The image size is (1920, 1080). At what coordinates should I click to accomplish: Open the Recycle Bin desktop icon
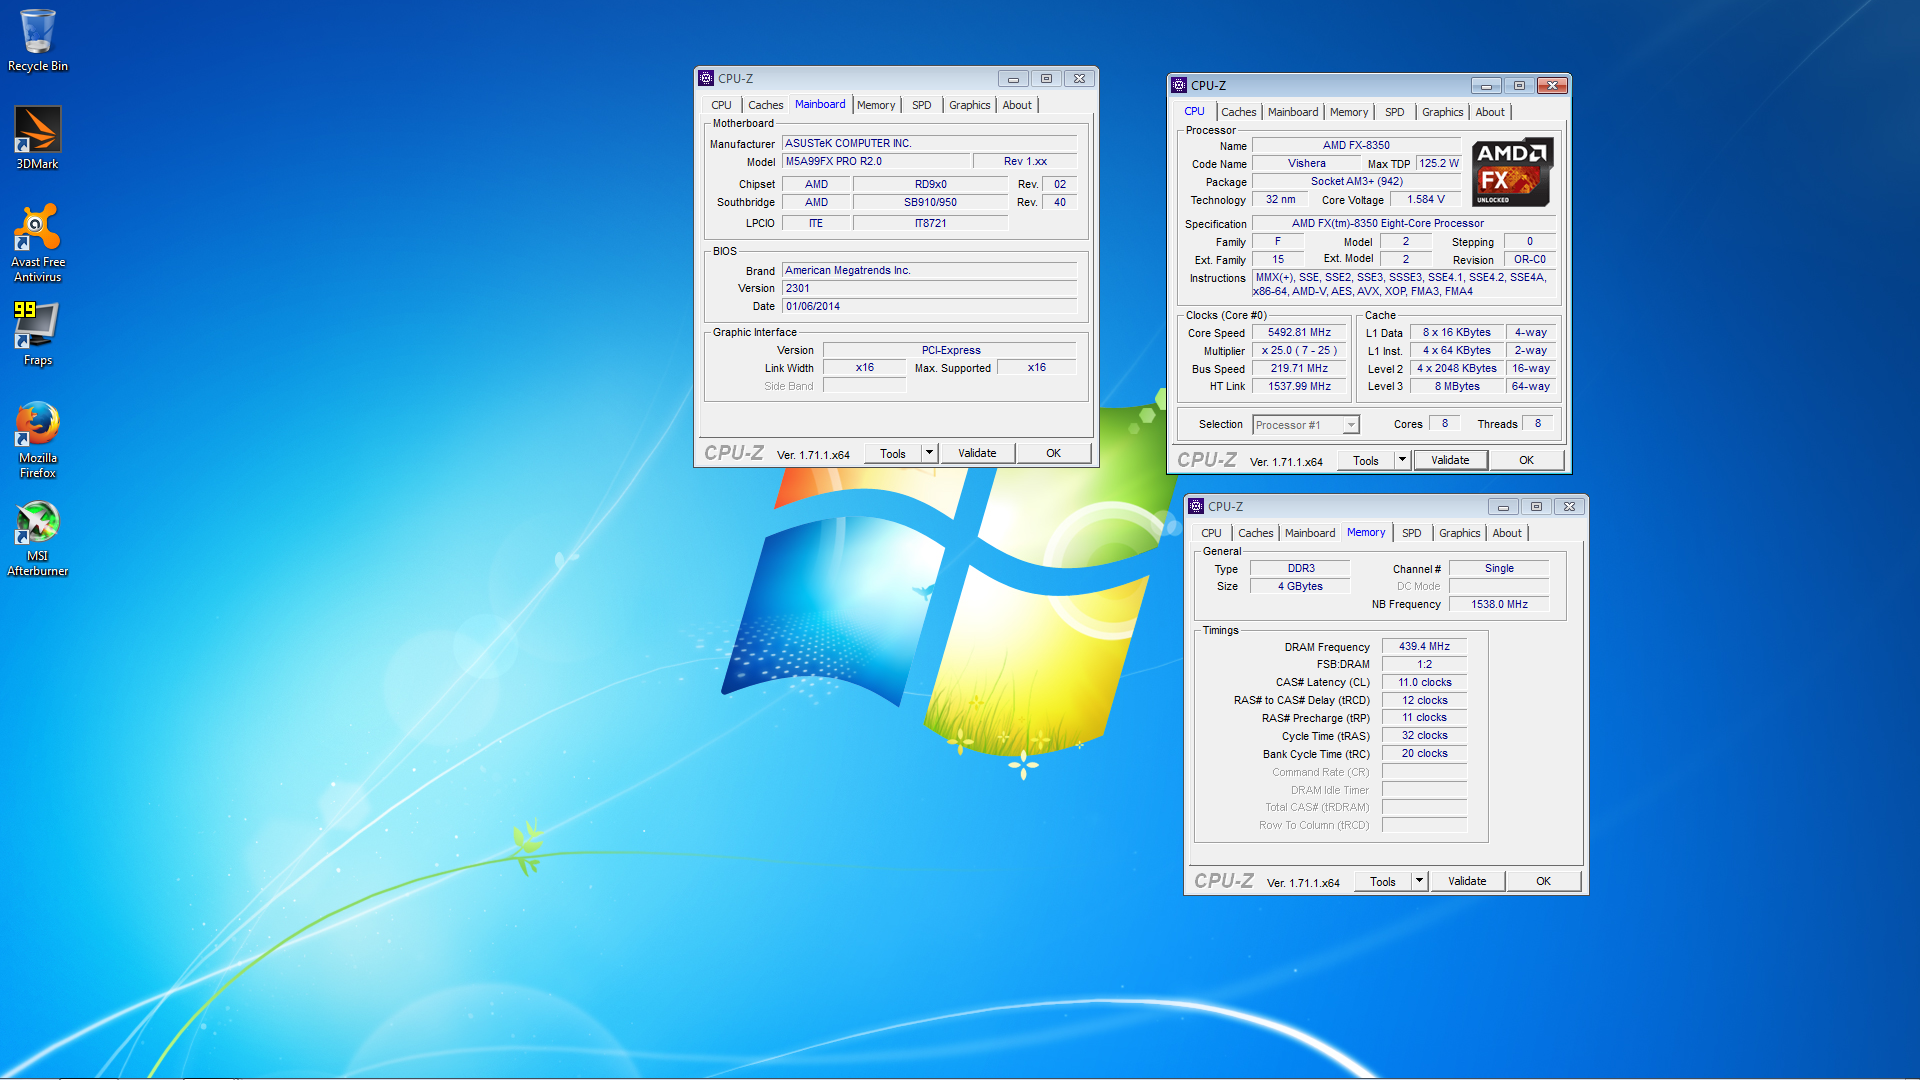(38, 40)
